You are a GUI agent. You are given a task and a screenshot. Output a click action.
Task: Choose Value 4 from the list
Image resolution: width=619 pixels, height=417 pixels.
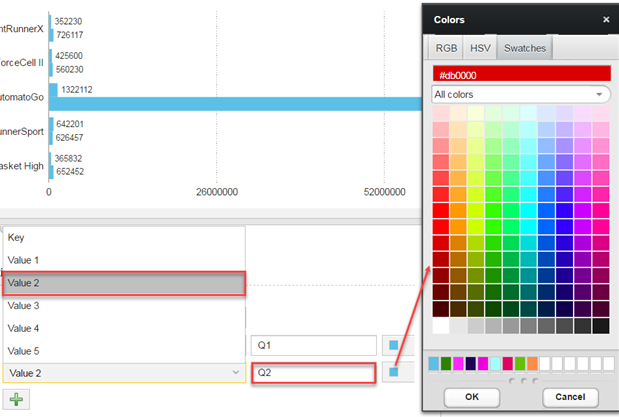coord(123,328)
